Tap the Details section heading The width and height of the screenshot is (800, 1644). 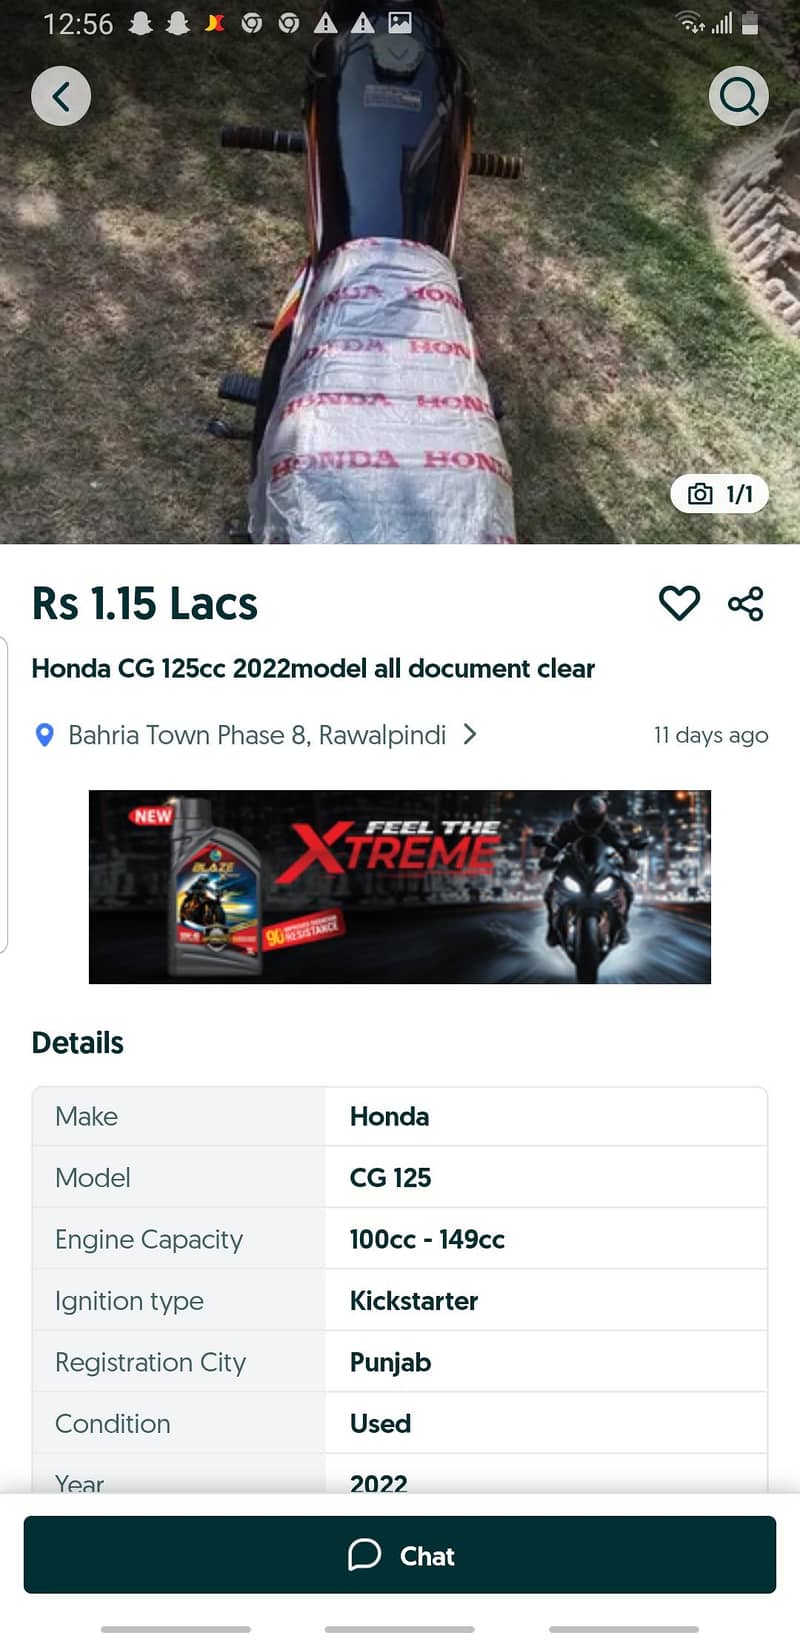click(x=78, y=1043)
